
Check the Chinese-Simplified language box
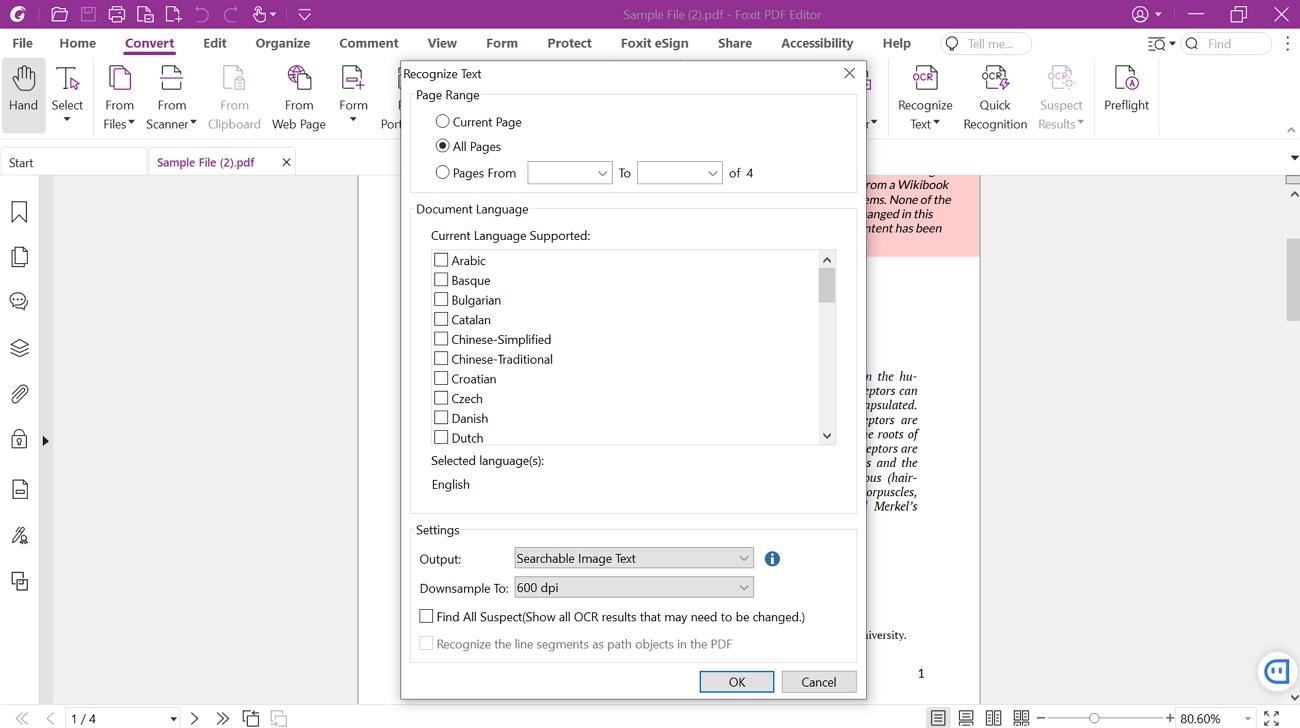click(x=441, y=339)
